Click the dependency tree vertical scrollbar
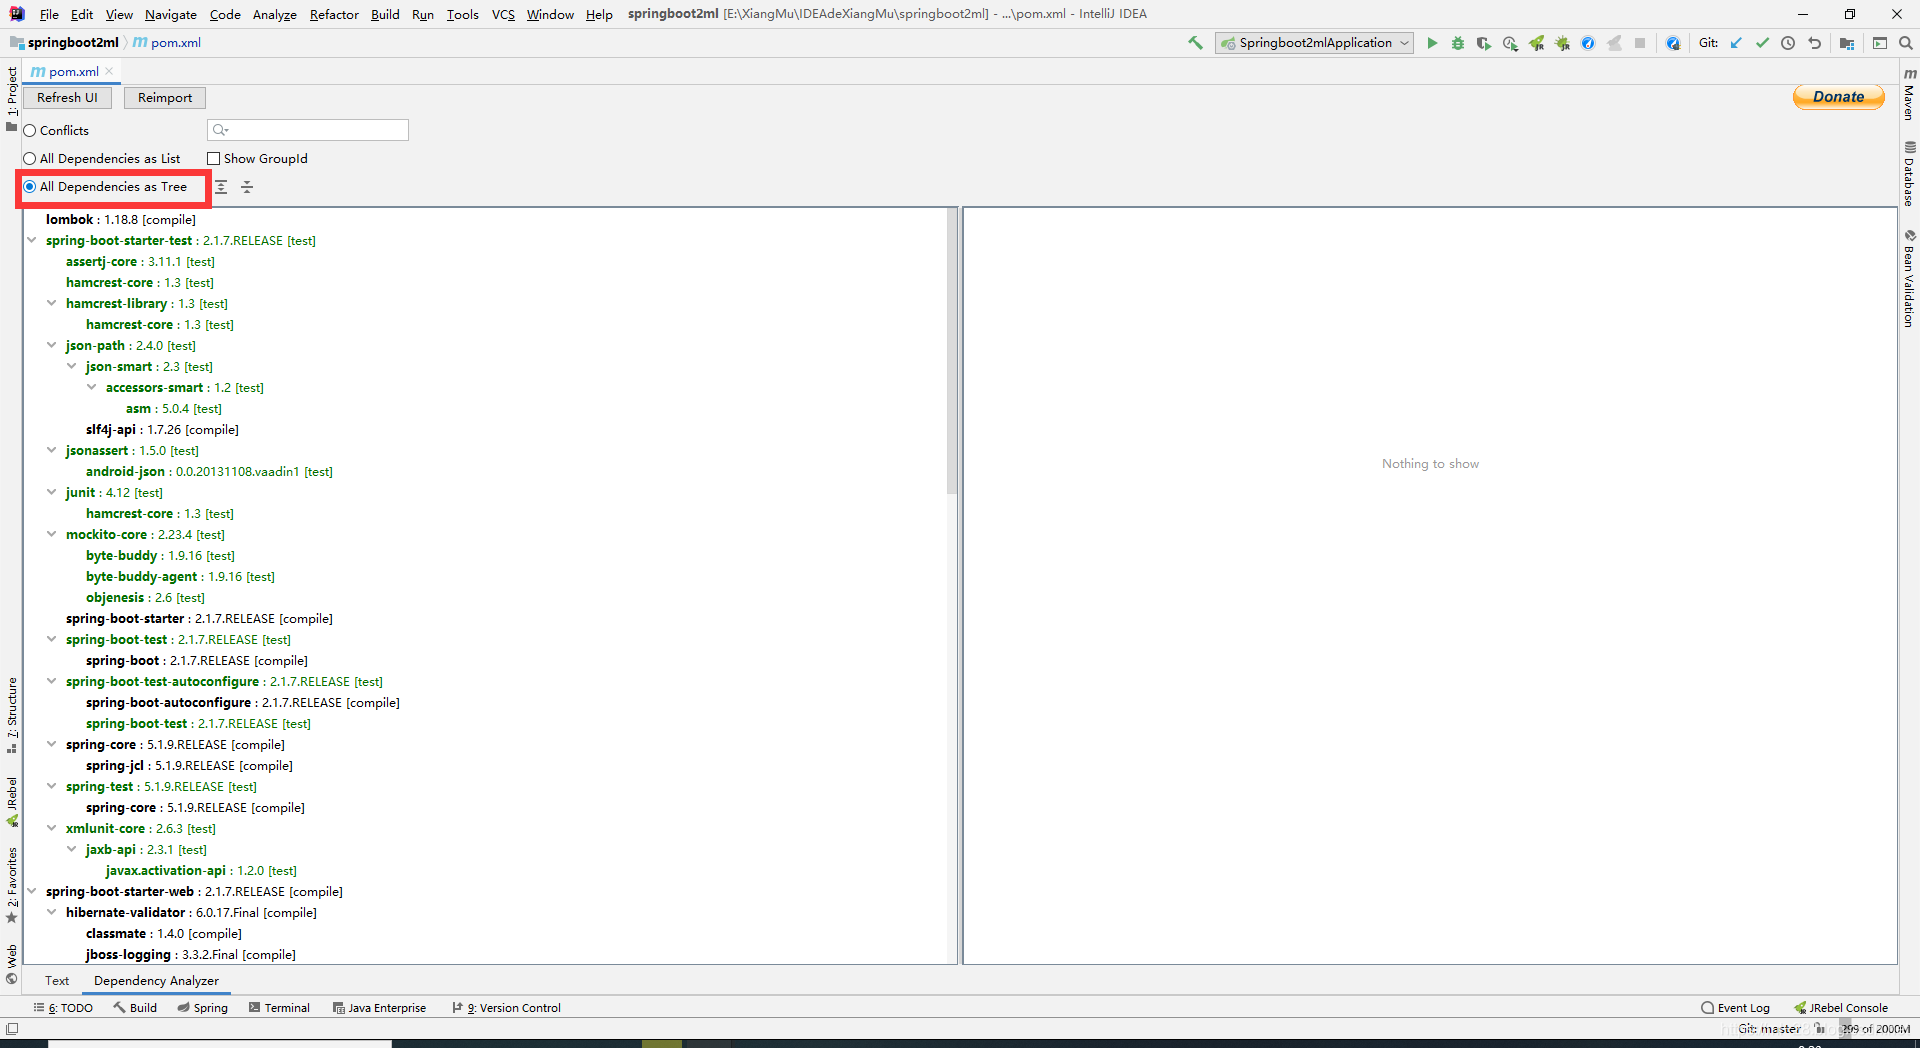 951,352
